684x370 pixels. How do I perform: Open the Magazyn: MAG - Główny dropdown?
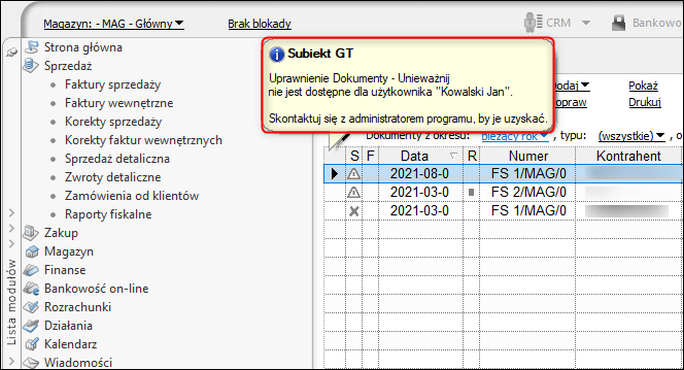[113, 24]
